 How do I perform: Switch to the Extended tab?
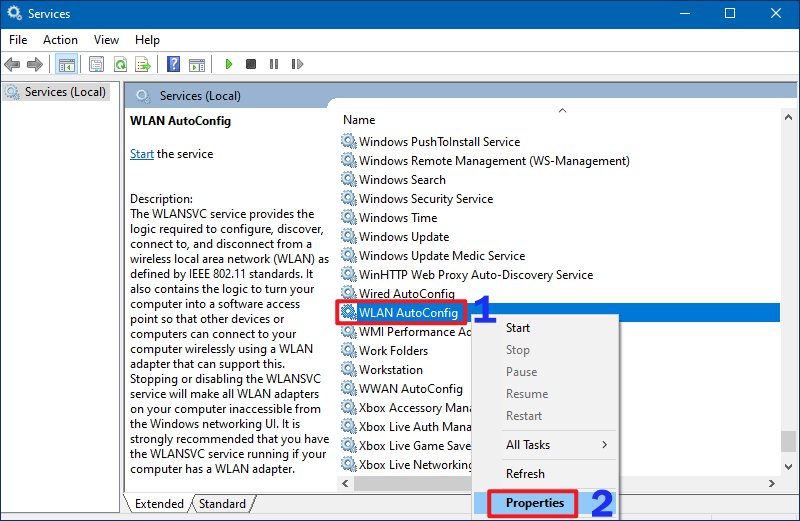point(159,504)
